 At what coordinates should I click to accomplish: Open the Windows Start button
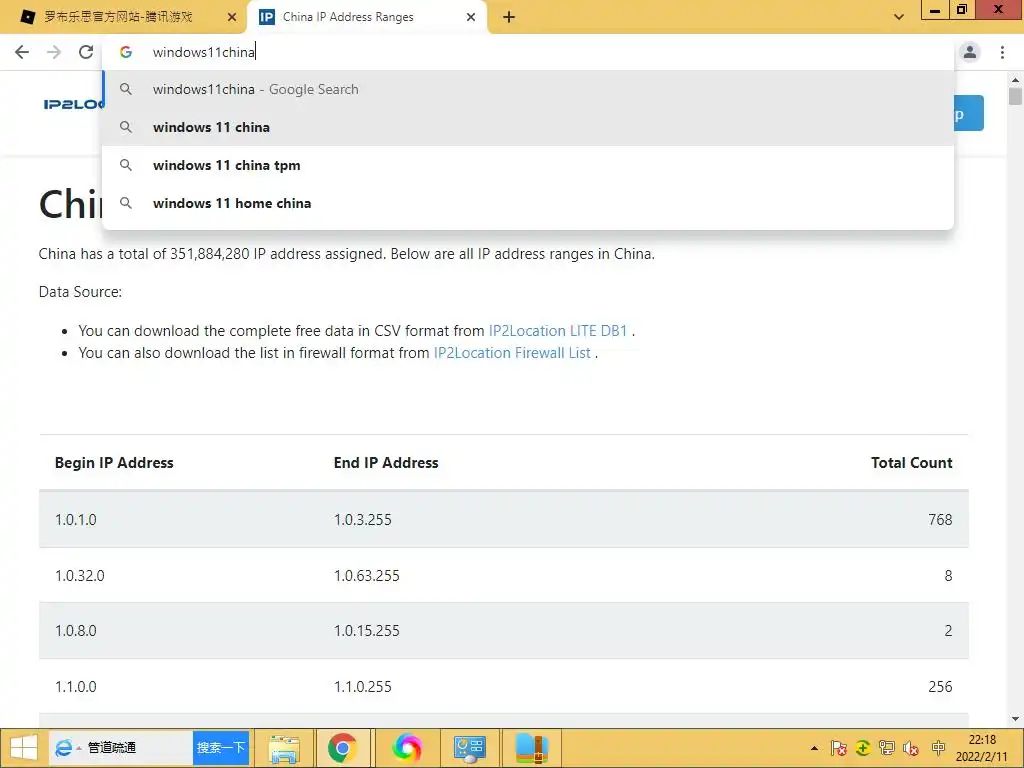click(24, 748)
